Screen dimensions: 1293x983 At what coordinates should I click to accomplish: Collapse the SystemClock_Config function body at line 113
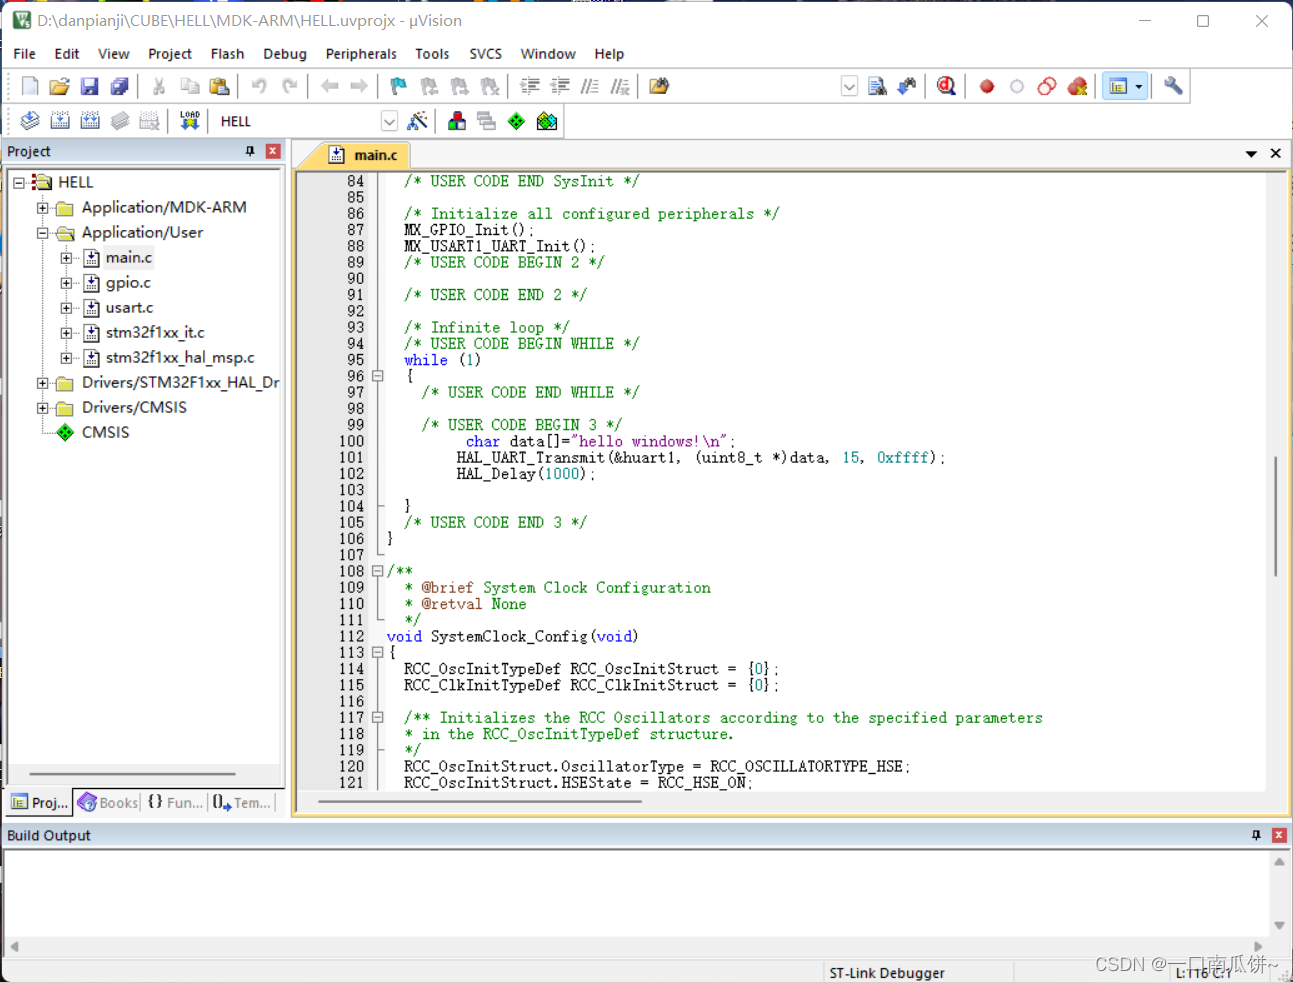(378, 652)
